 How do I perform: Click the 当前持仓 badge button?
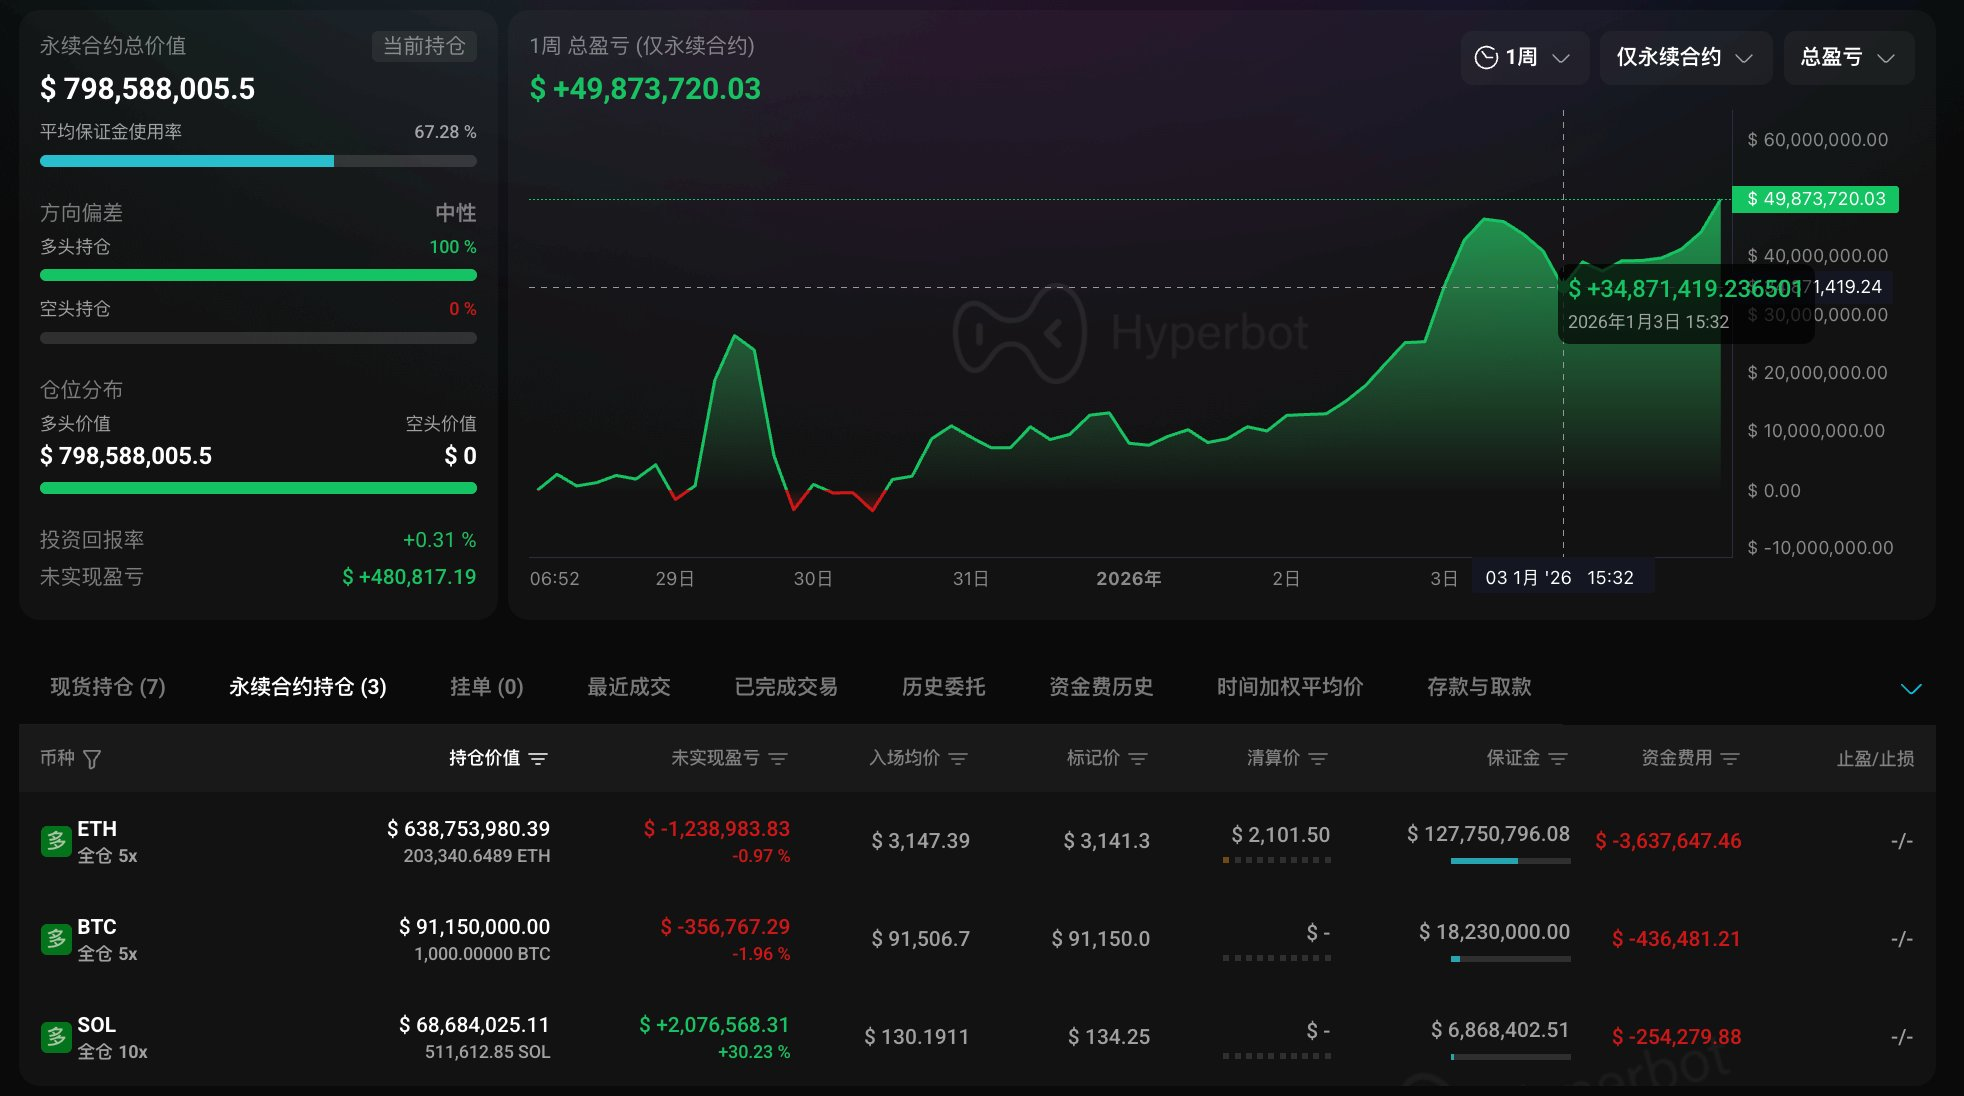coord(424,46)
